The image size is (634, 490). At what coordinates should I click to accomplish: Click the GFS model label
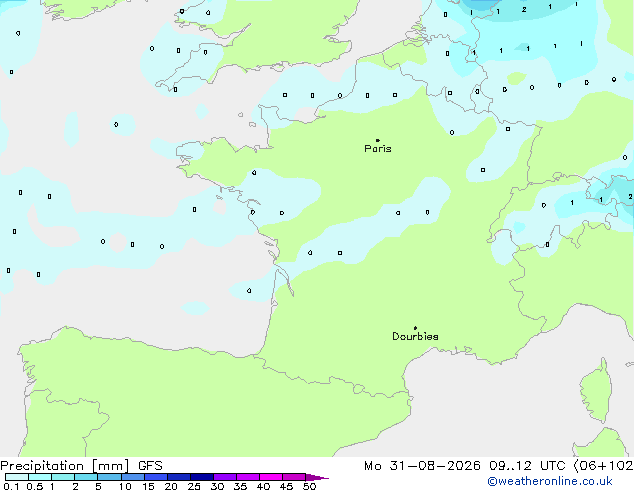[150, 466]
